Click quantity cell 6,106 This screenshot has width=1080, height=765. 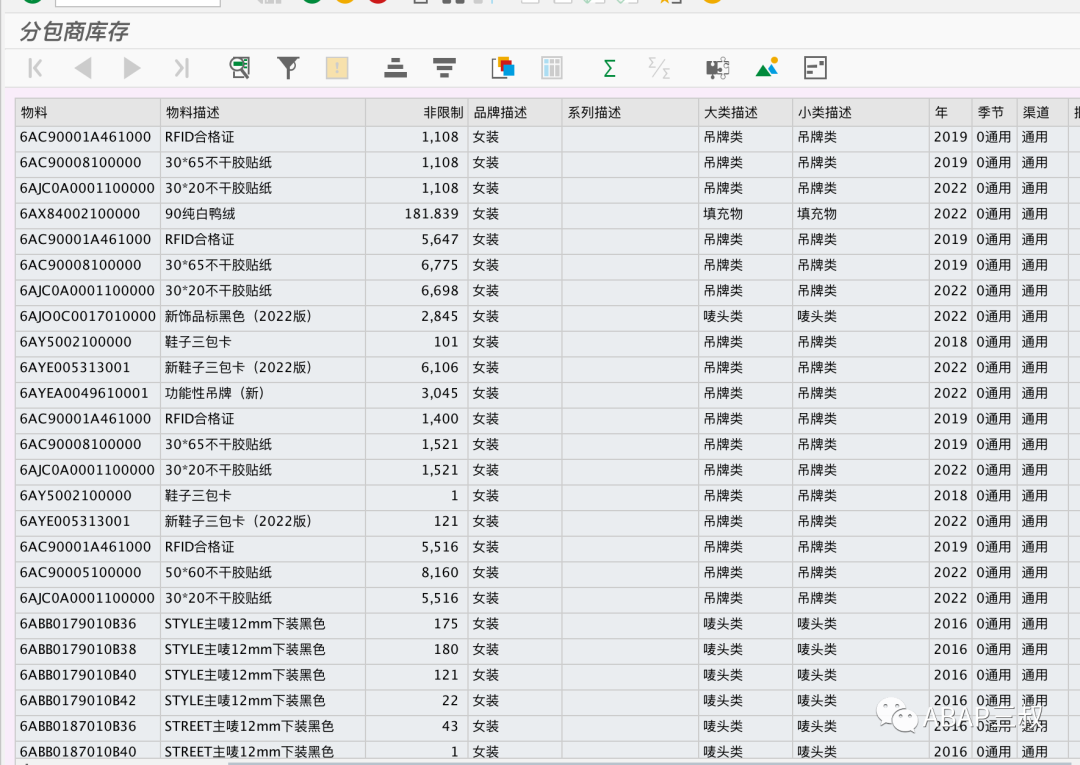tap(417, 368)
